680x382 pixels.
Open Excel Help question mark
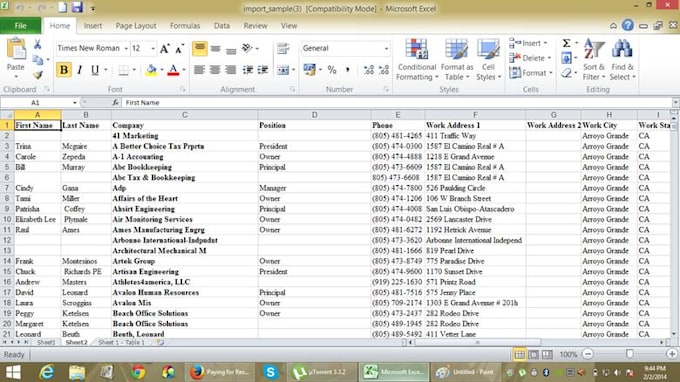tap(628, 26)
